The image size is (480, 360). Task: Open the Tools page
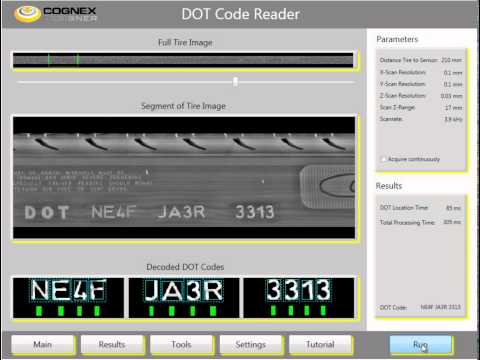pyautogui.click(x=181, y=344)
